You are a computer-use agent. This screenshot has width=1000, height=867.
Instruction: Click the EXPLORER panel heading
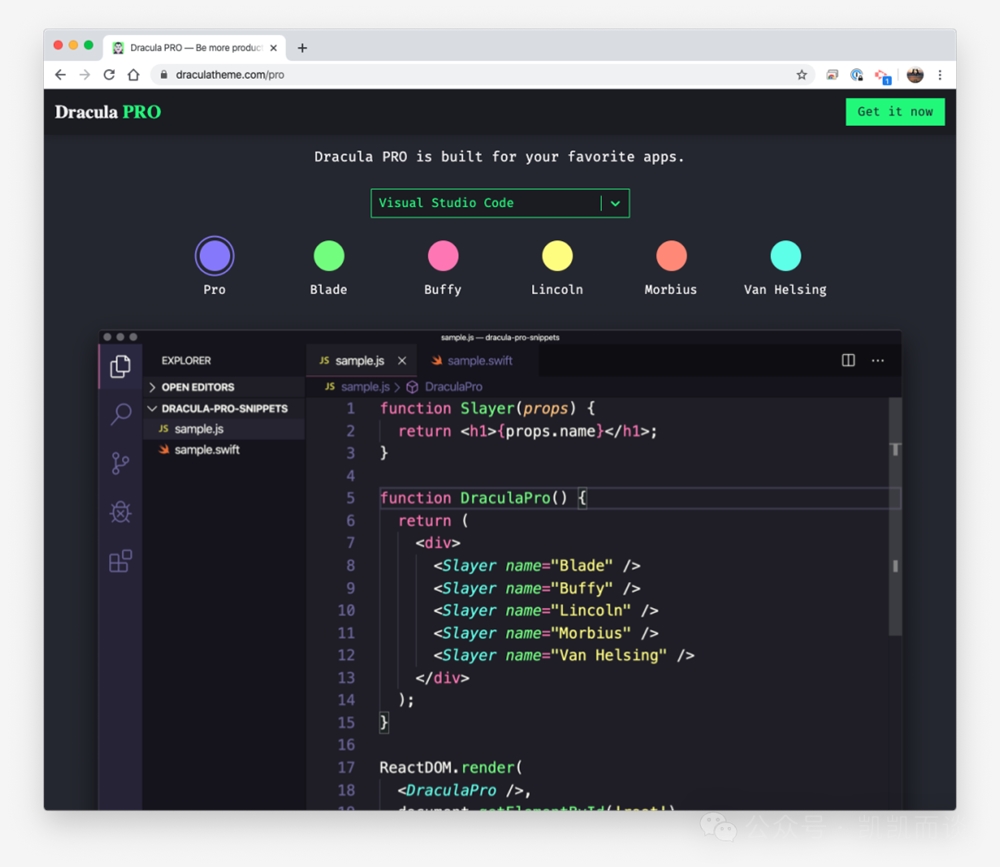pyautogui.click(x=186, y=360)
